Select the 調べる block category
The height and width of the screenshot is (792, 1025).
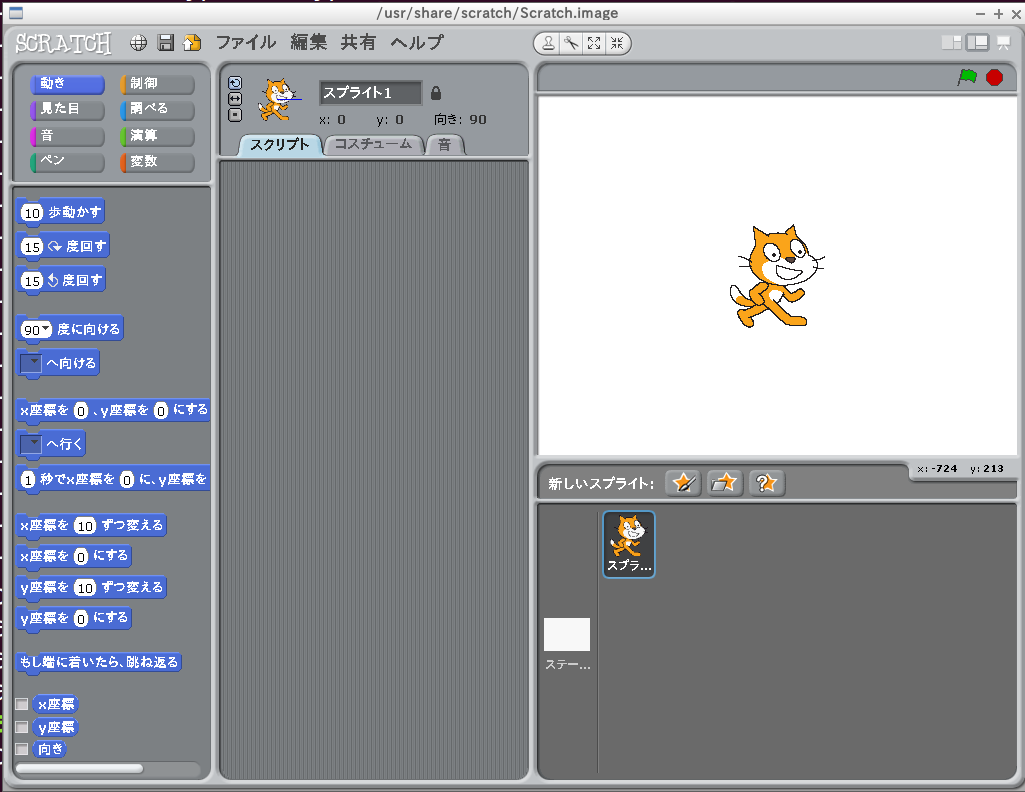[157, 109]
